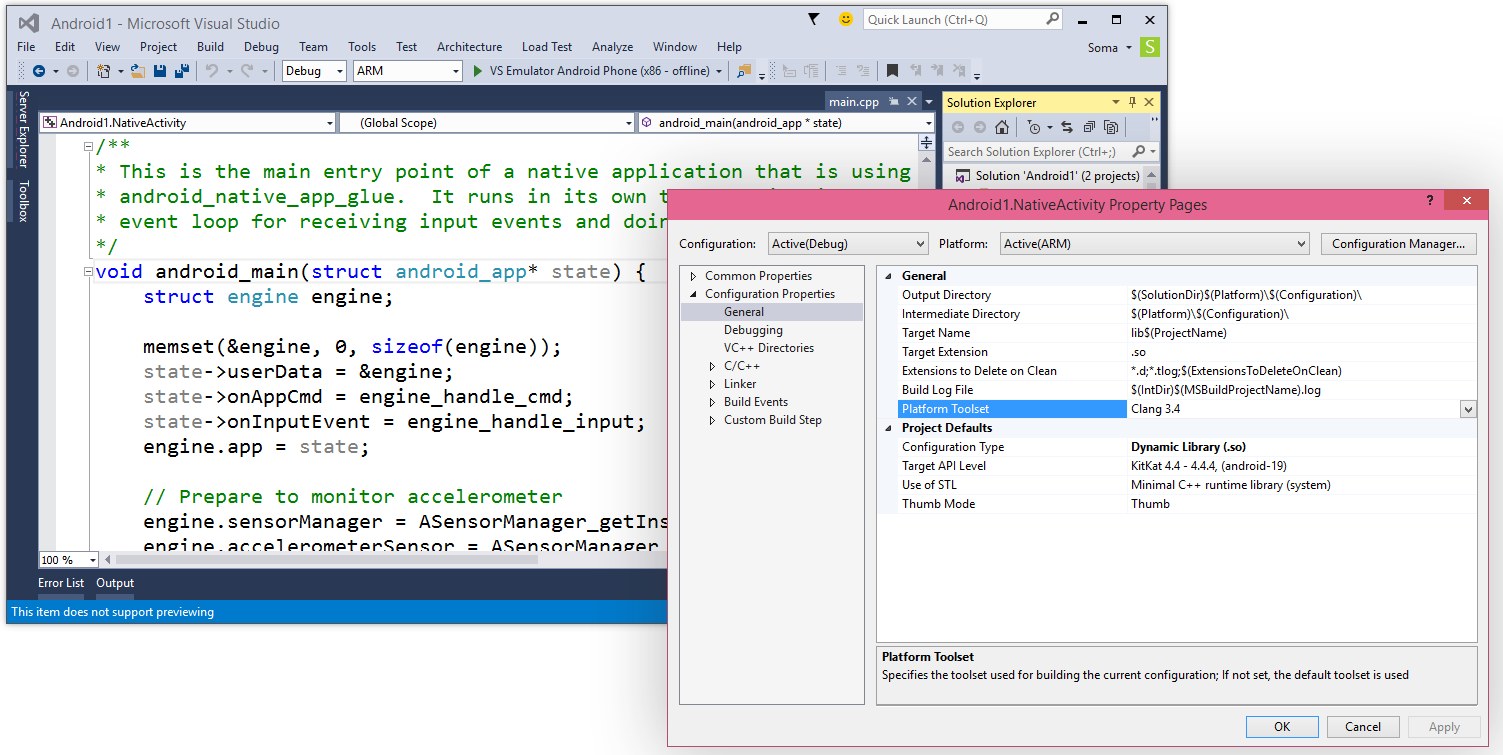This screenshot has width=1503, height=755.
Task: Select Solution 'Android1' in Solution Explorer
Action: 1048,176
